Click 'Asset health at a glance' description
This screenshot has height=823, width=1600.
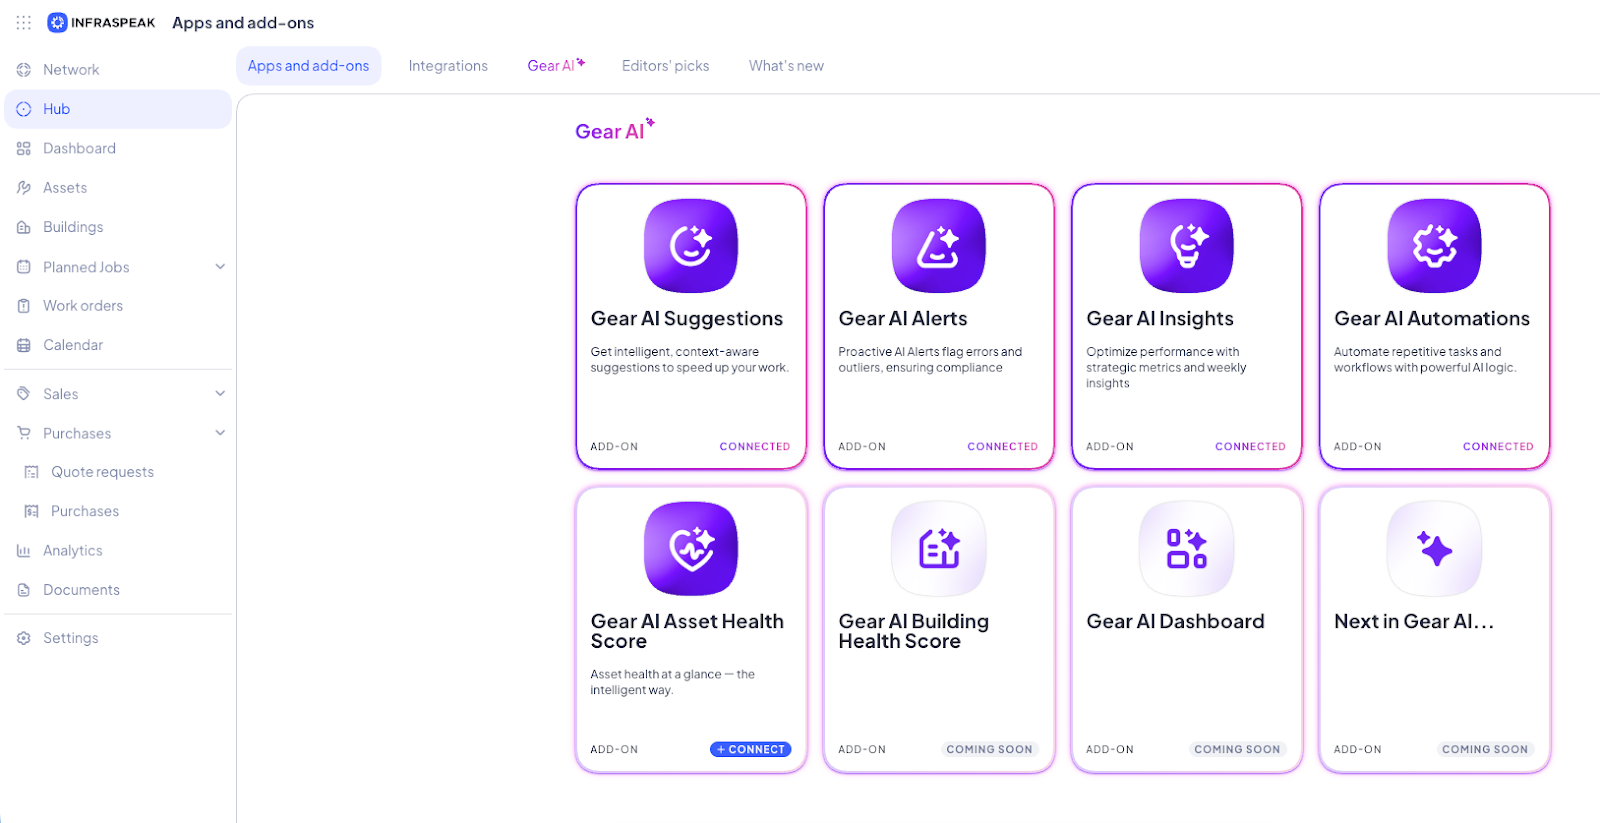[x=672, y=682]
